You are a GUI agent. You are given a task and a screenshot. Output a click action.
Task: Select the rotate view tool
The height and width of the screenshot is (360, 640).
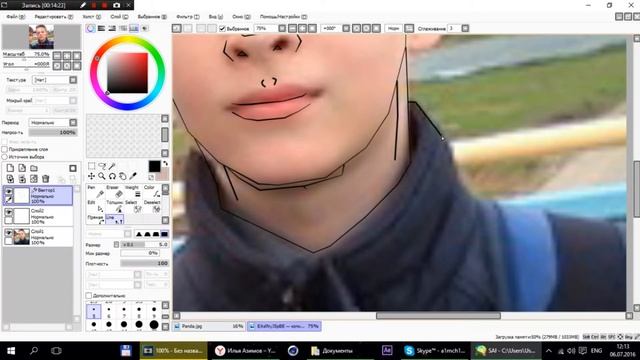pos(112,176)
